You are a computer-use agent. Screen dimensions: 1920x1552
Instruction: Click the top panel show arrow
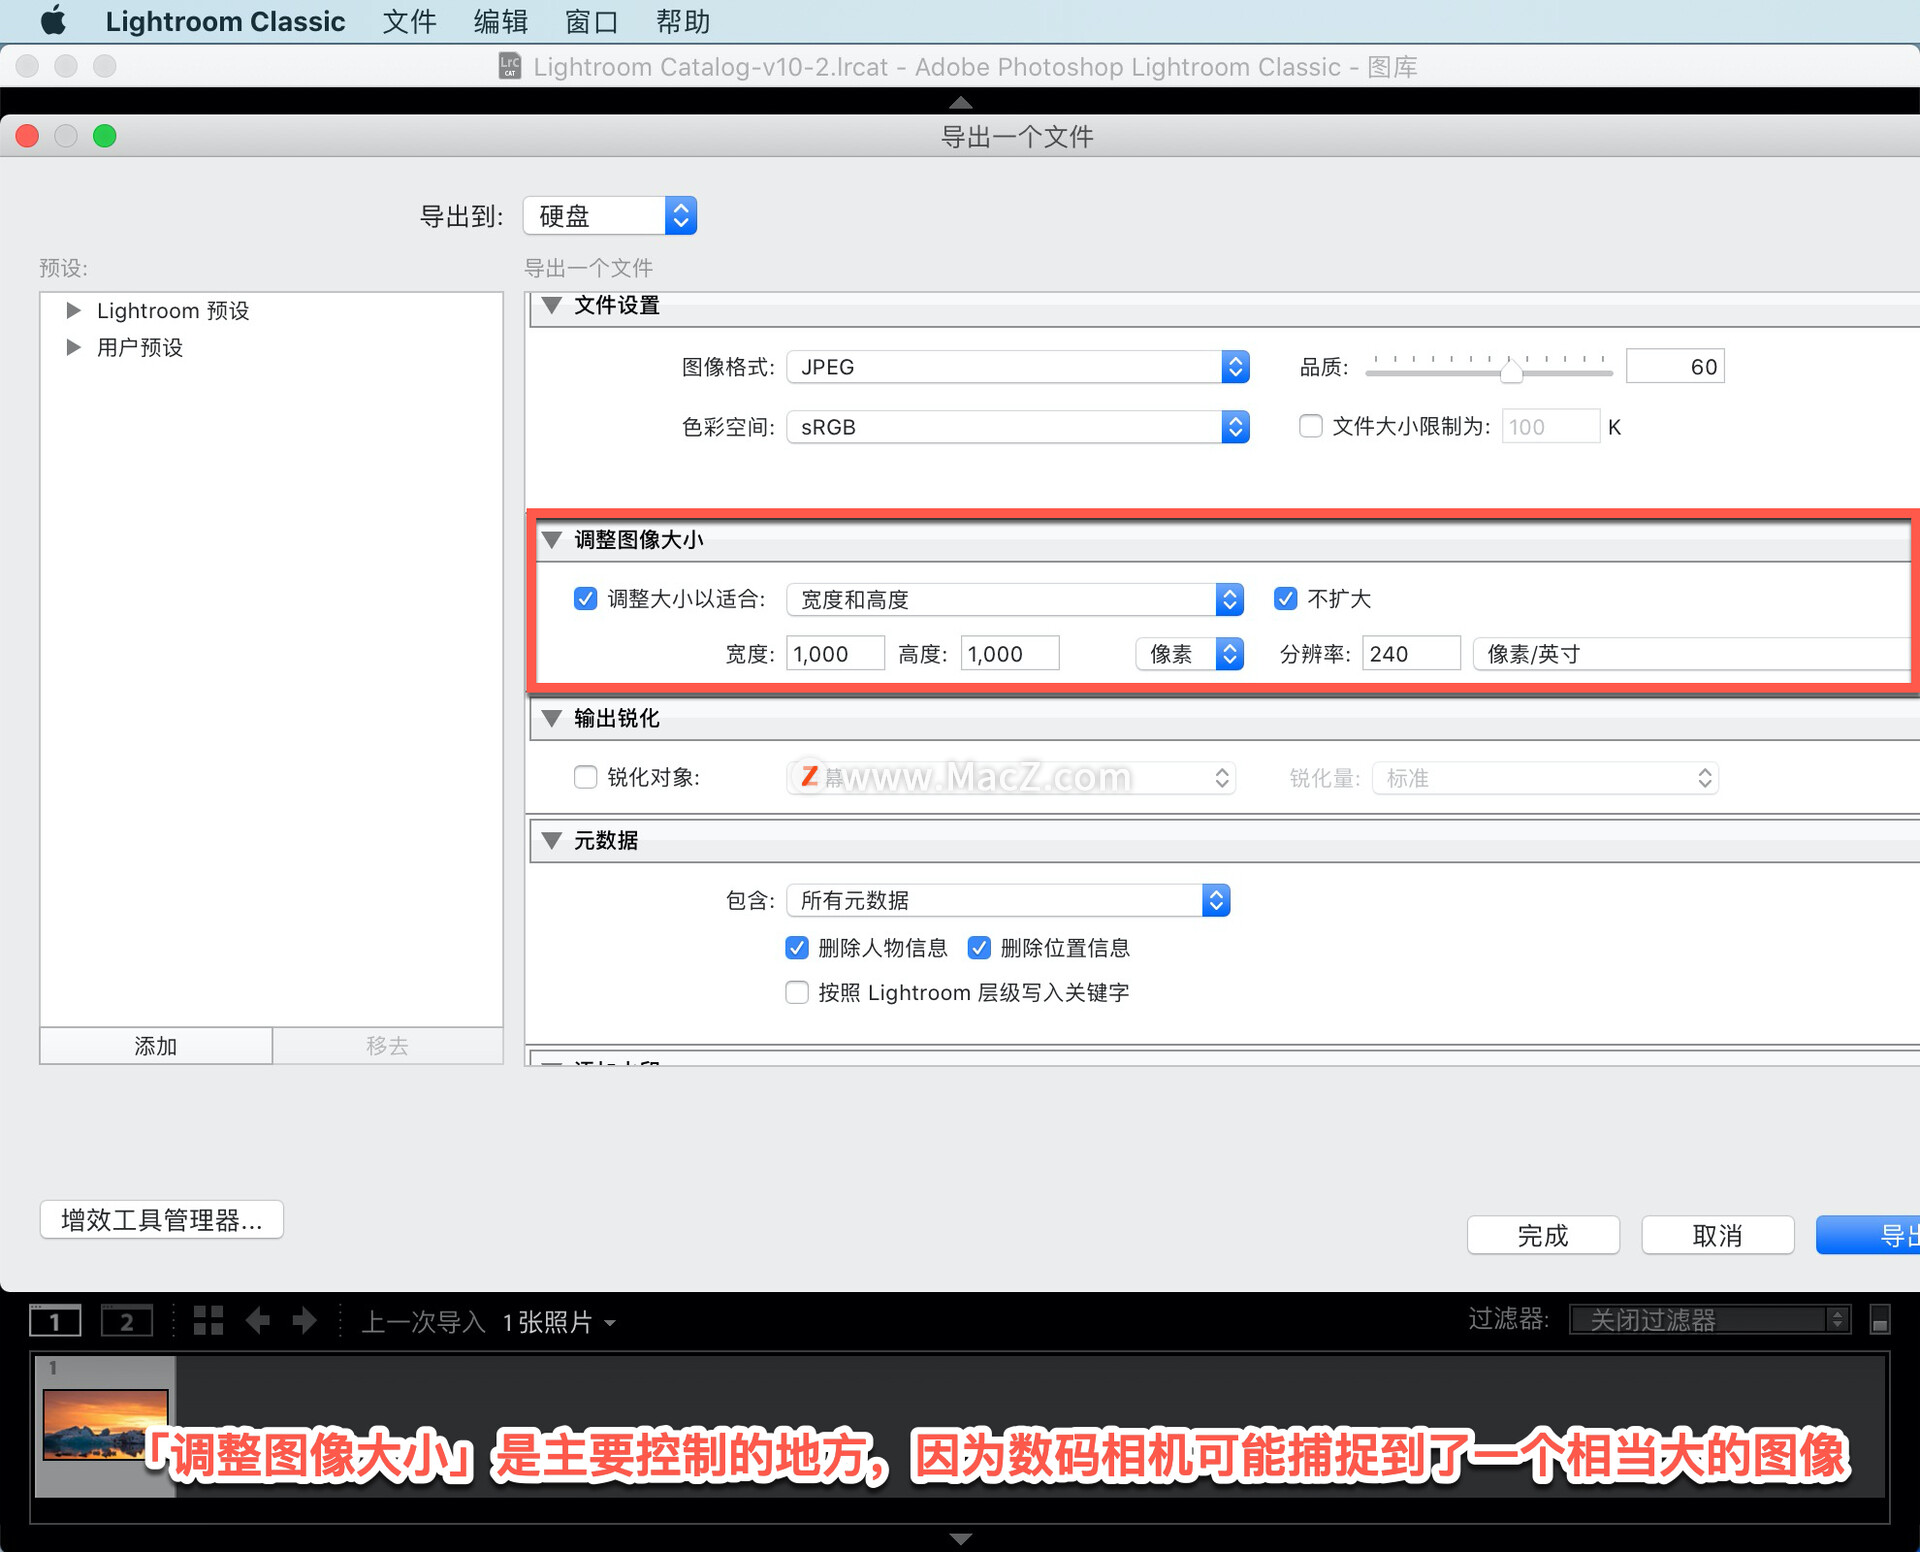[x=960, y=102]
